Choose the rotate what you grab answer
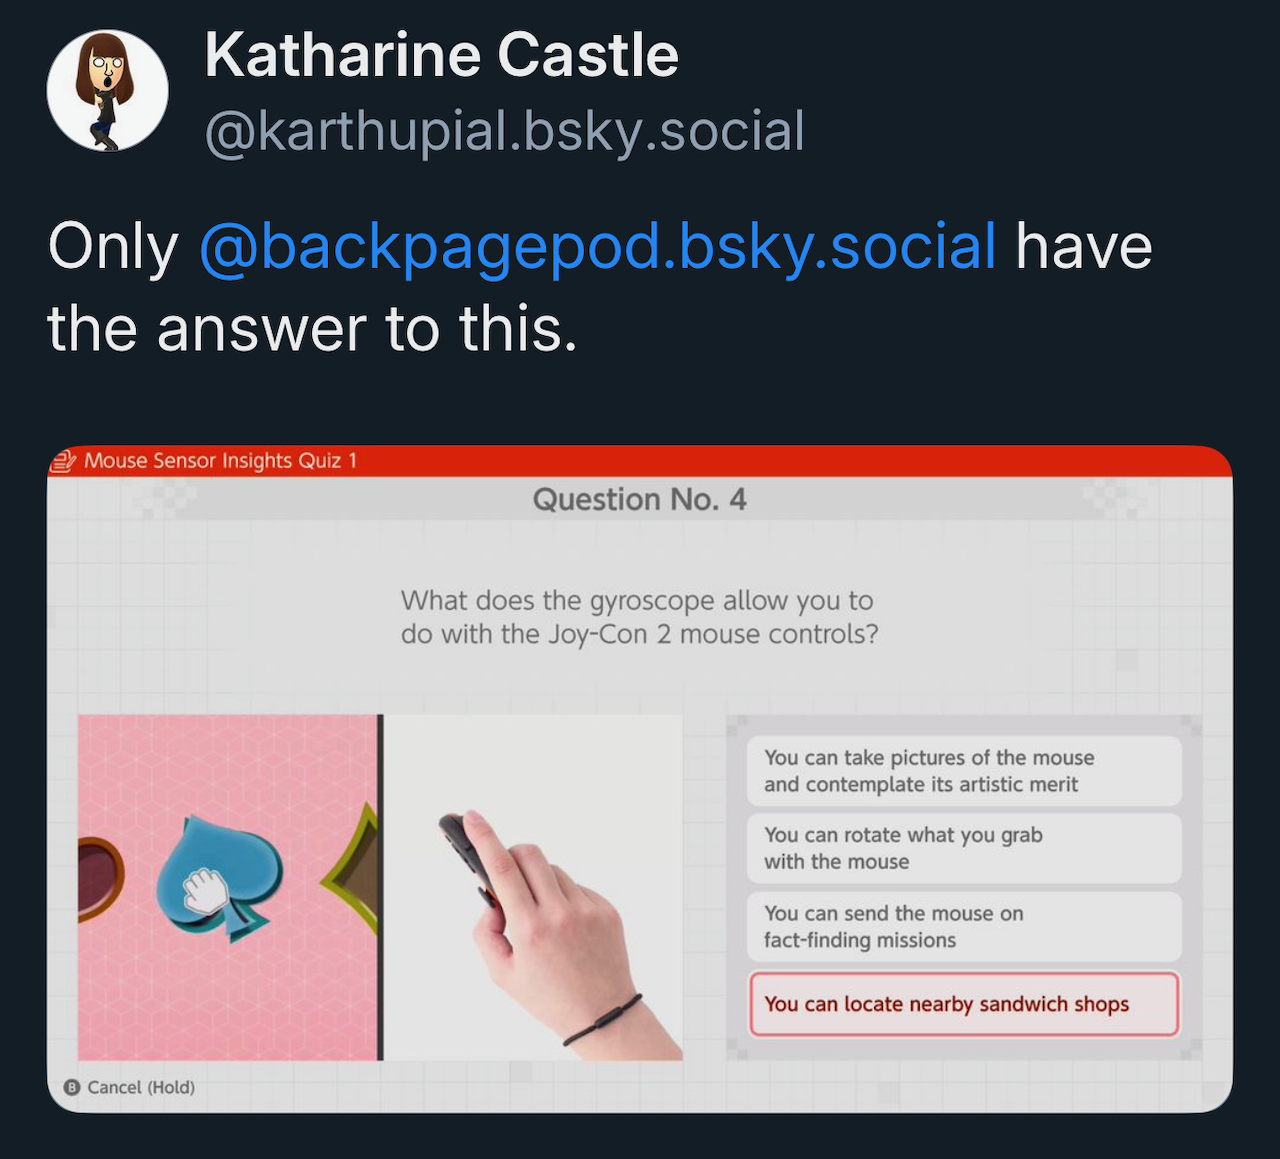 (964, 848)
